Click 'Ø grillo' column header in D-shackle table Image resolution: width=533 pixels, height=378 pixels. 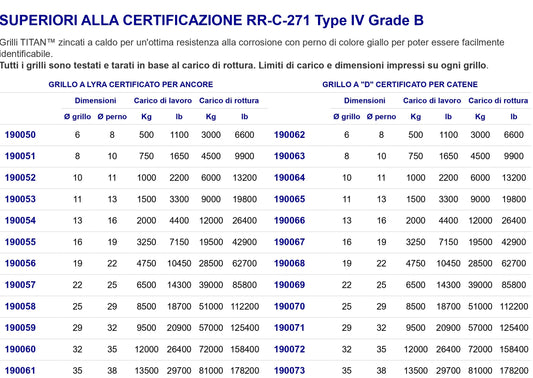(347, 117)
